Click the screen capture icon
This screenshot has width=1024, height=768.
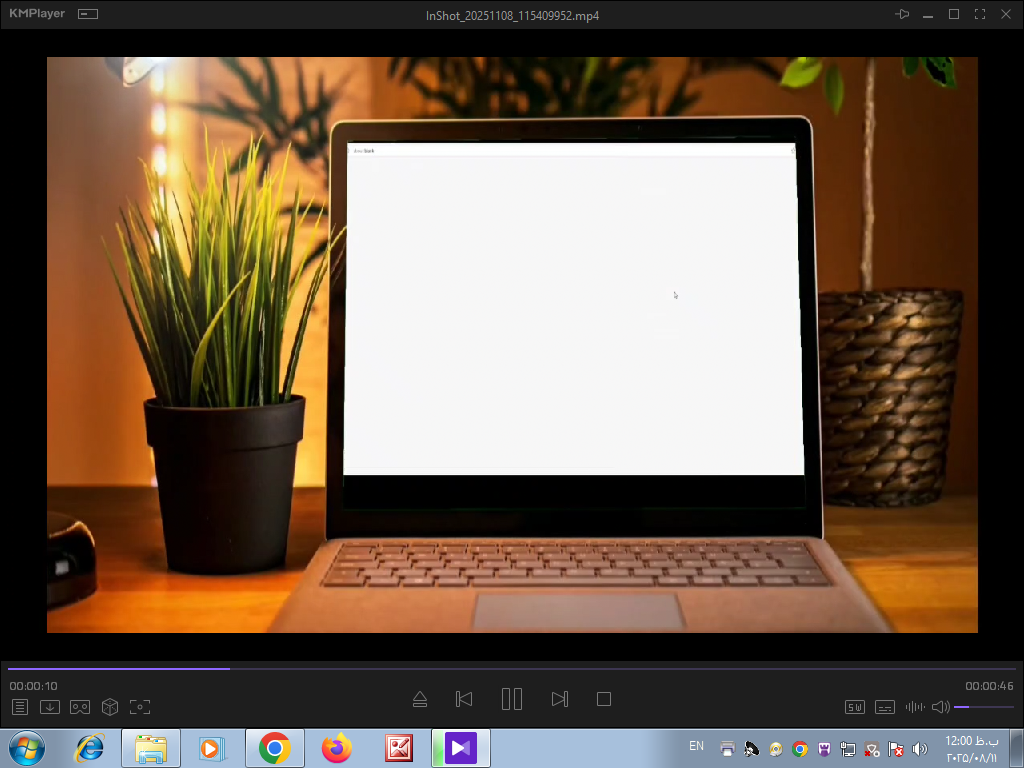click(140, 707)
